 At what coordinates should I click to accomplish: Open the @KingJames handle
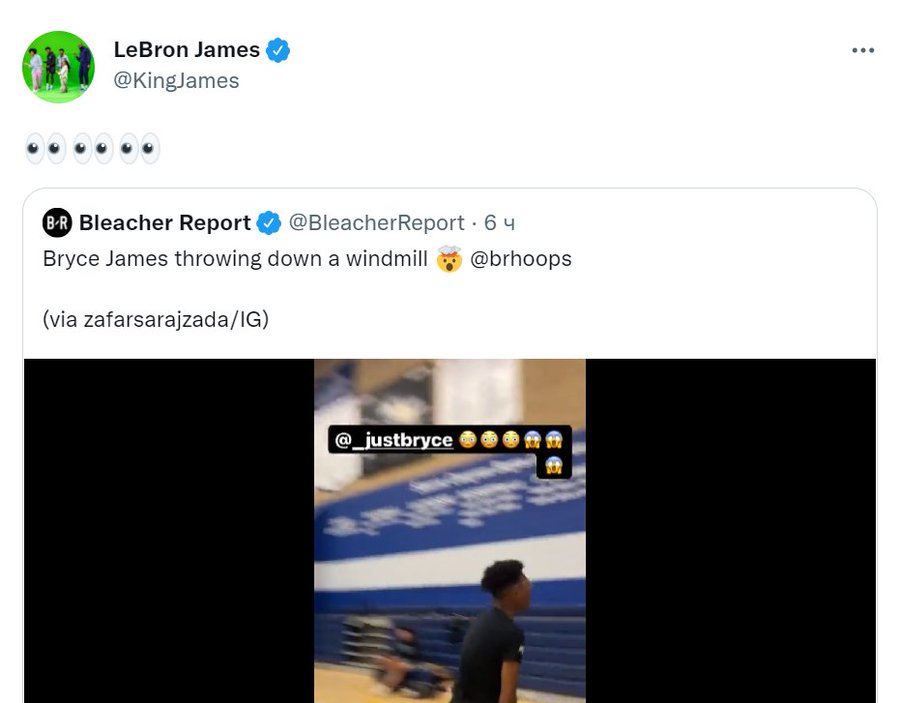(x=176, y=81)
